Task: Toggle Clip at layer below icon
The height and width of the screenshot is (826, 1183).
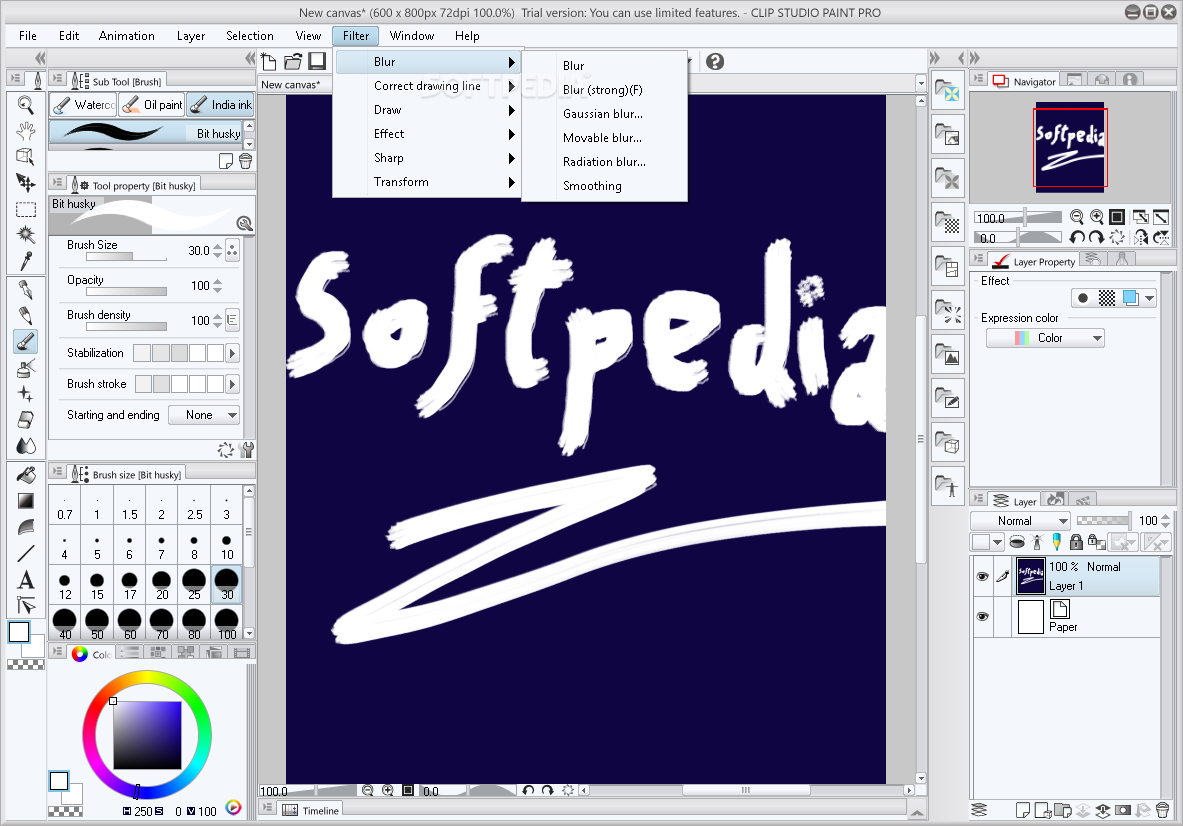Action: (x=1017, y=542)
